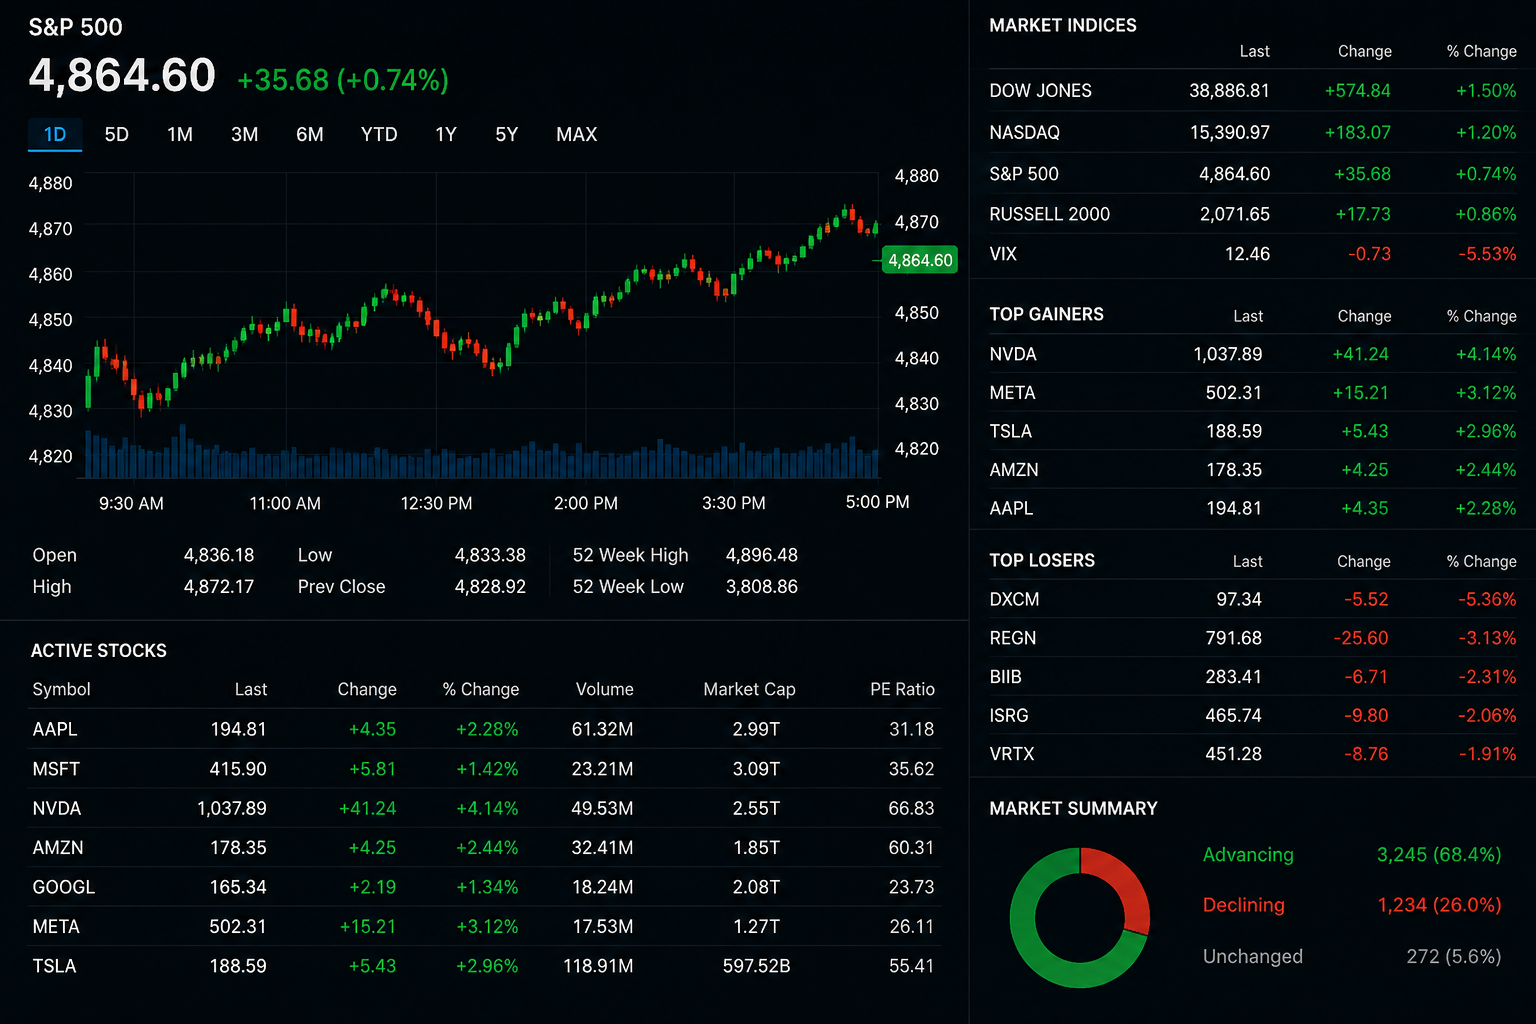Click AMZN symbol in Active Stocks

point(58,847)
